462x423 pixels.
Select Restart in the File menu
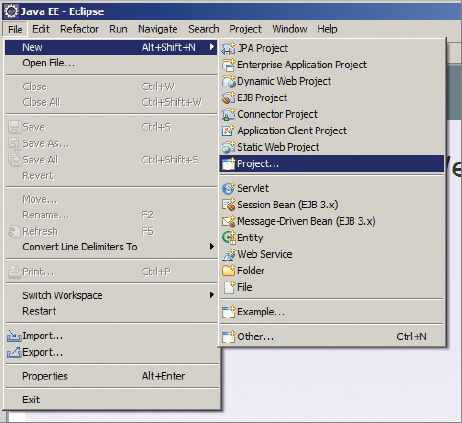[112, 311]
